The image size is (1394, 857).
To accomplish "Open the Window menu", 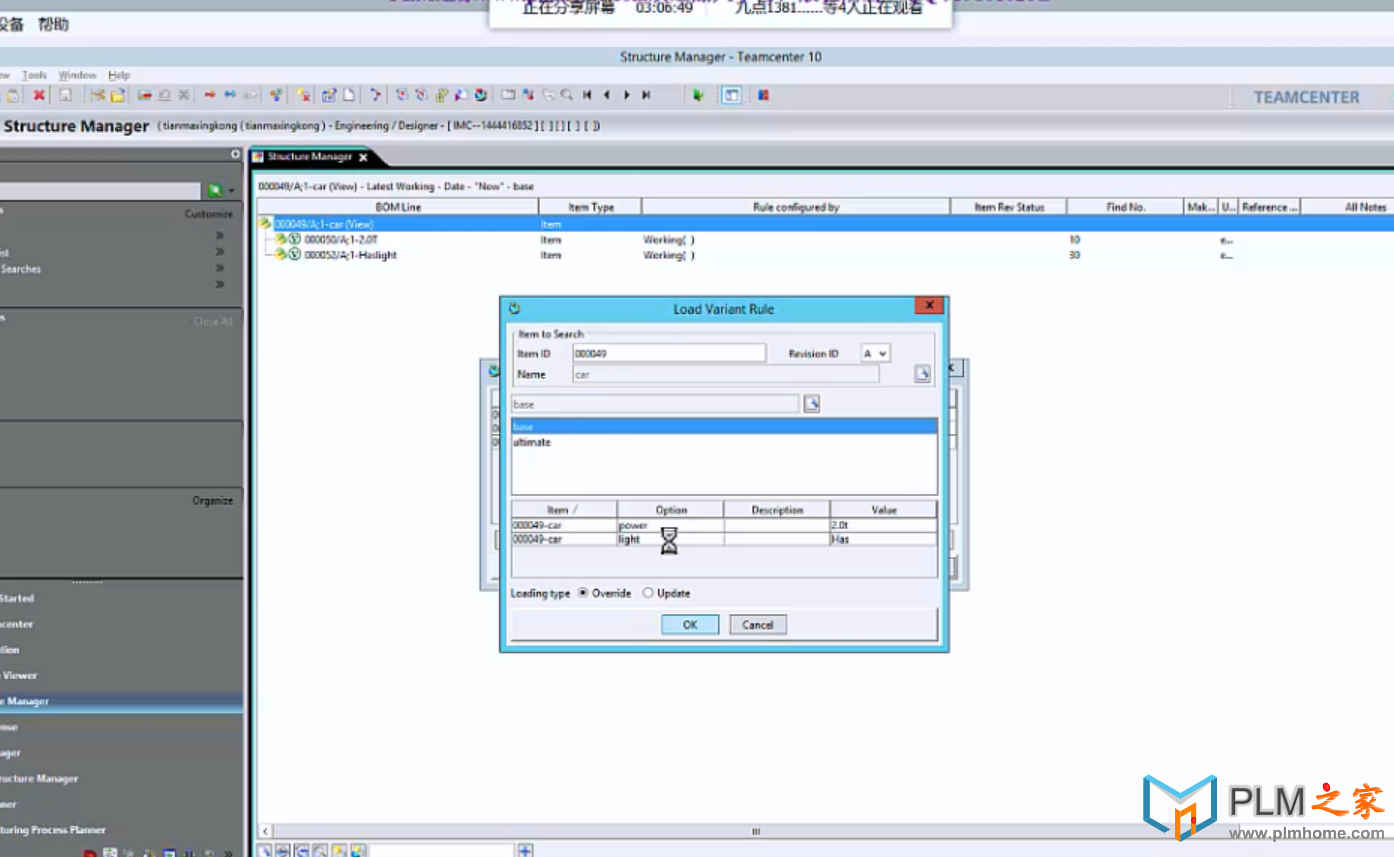I will click(x=77, y=75).
